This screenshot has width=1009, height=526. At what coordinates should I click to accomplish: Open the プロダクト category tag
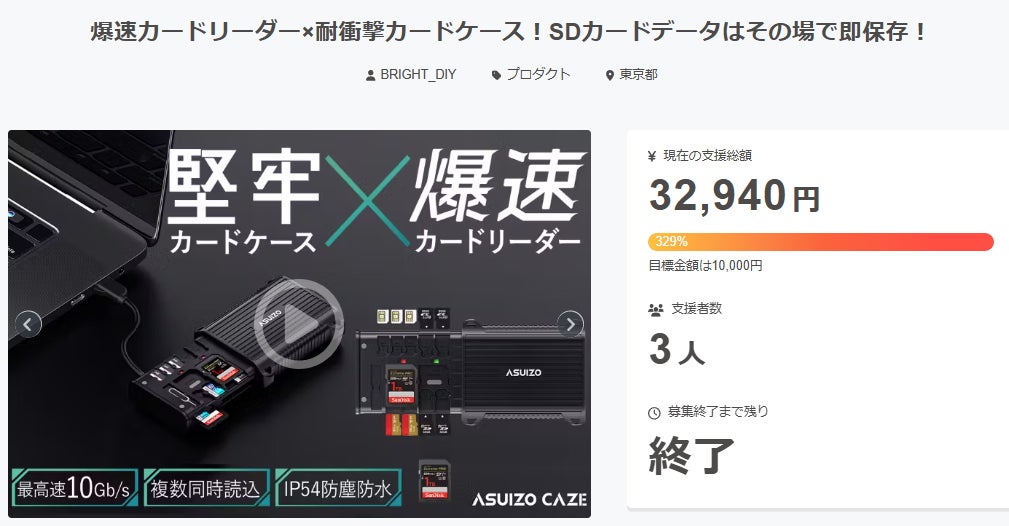tap(538, 75)
